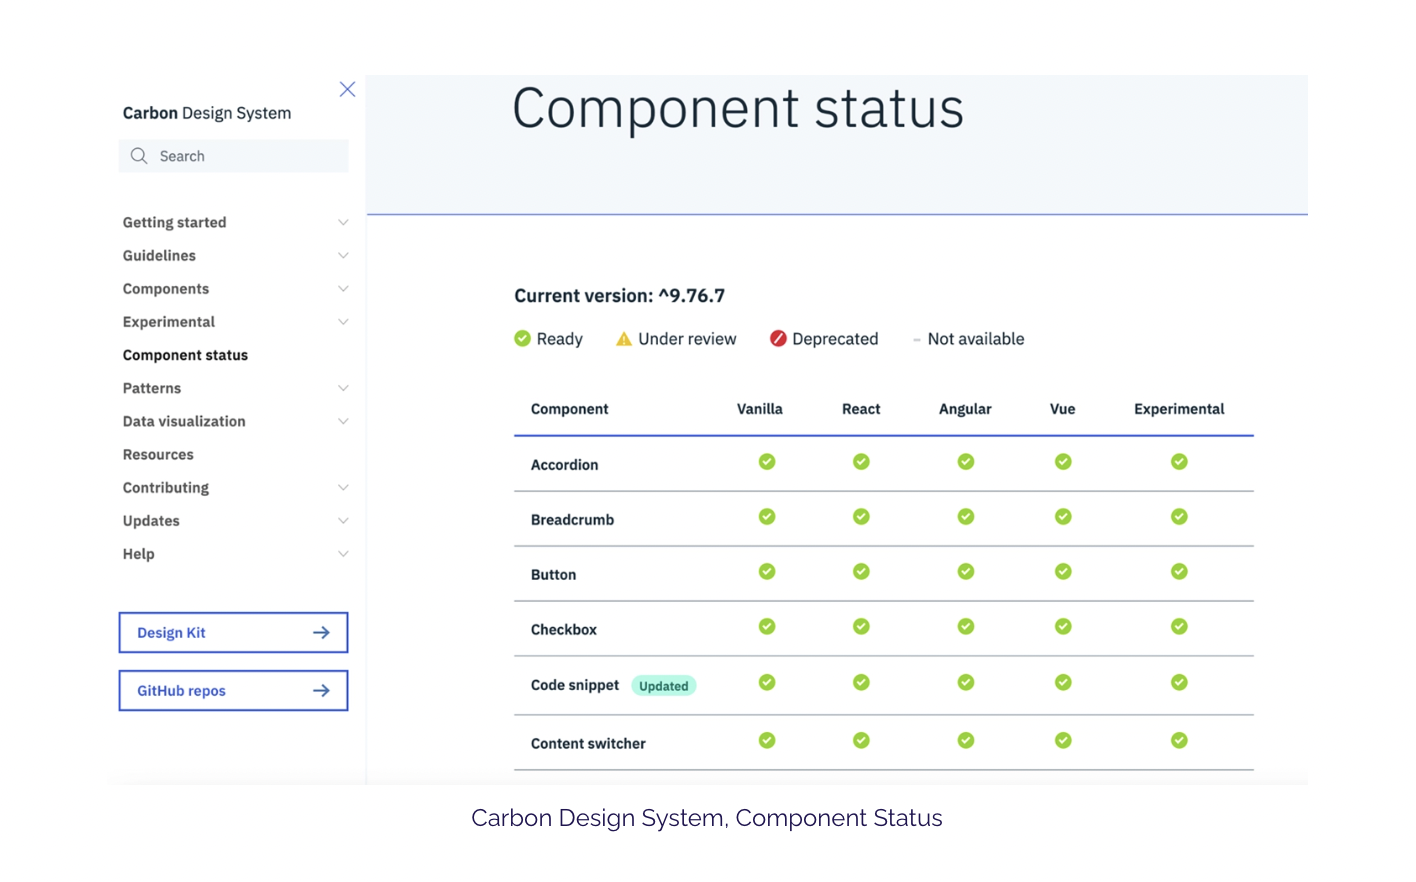1416x882 pixels.
Task: Expand the Help section chevron
Action: (x=343, y=554)
